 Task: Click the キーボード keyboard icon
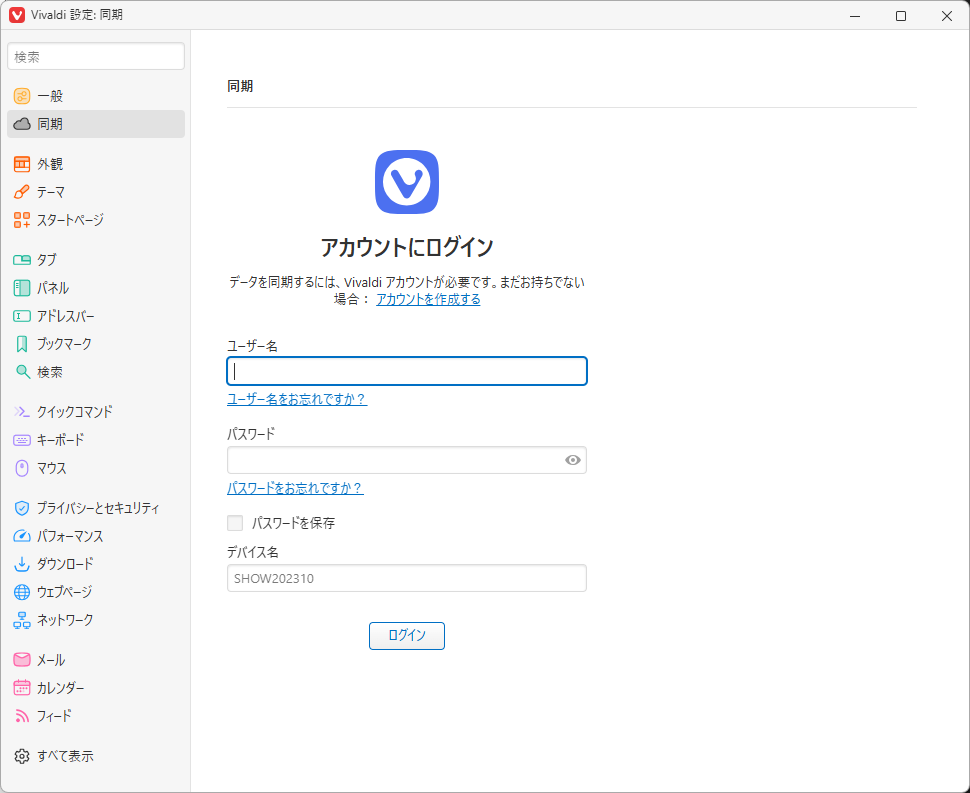[x=22, y=440]
